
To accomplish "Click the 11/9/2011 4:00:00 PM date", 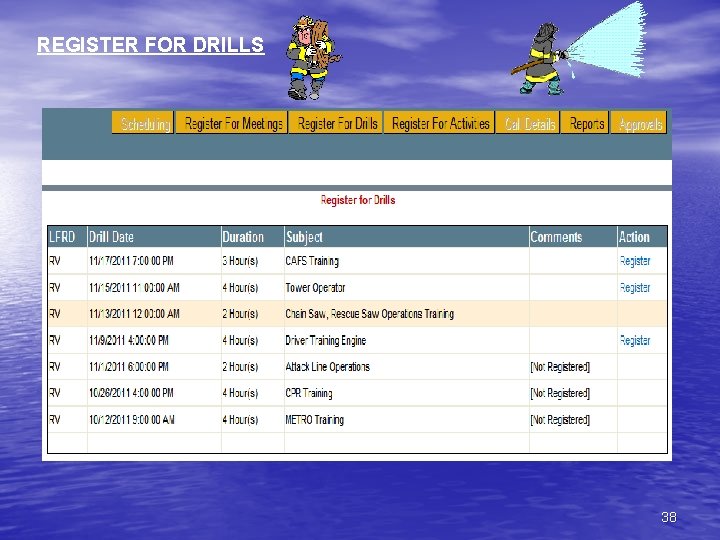I will tap(129, 340).
